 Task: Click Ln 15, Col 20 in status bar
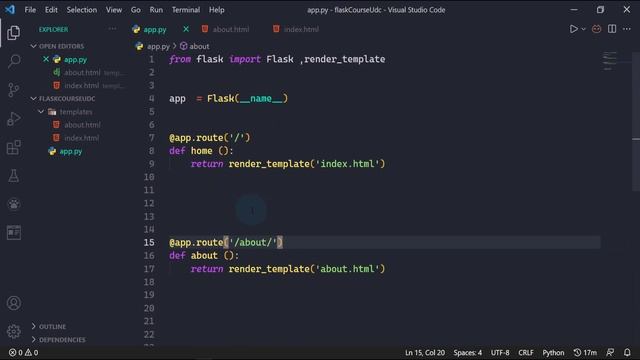pyautogui.click(x=424, y=352)
